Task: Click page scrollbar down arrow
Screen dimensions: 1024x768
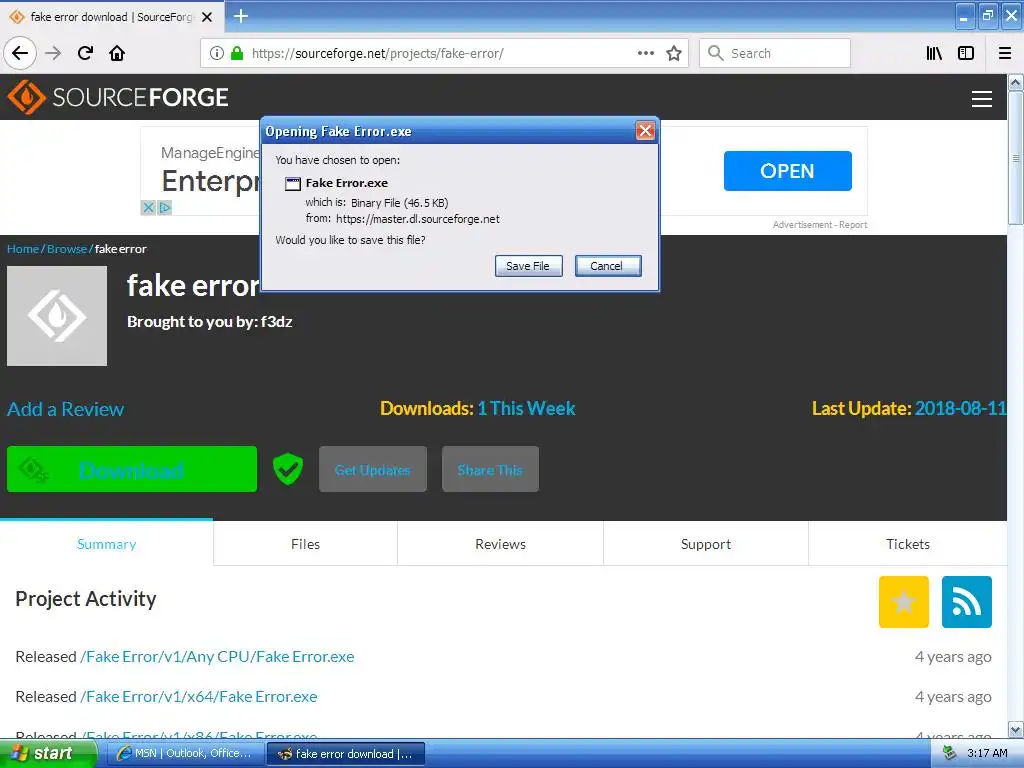Action: coord(1016,729)
